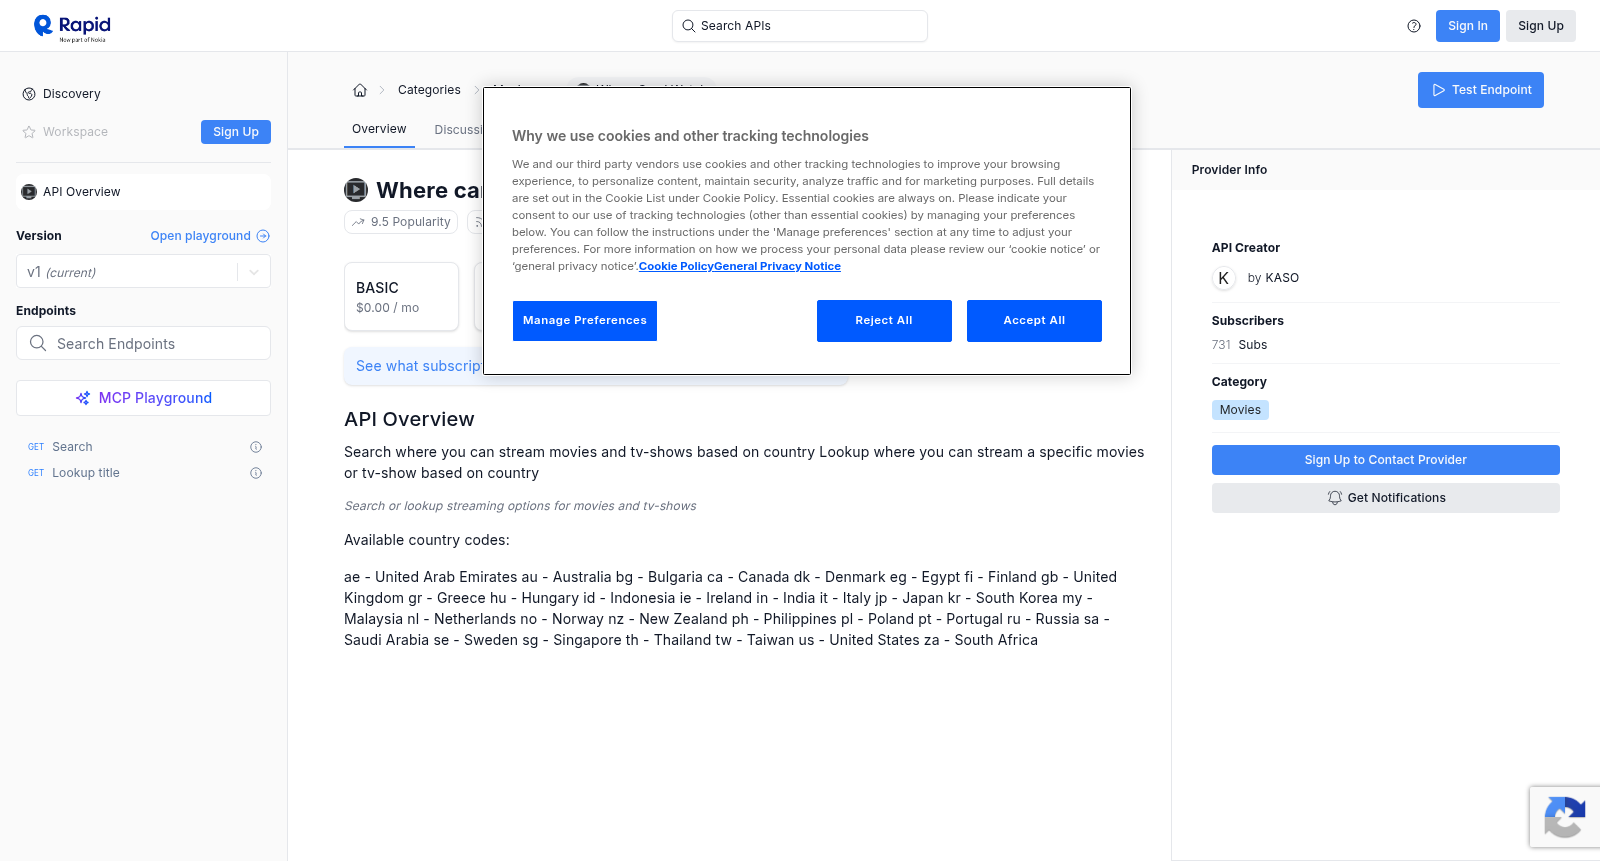
Task: Click the Workspace Sign Up button
Action: (236, 132)
